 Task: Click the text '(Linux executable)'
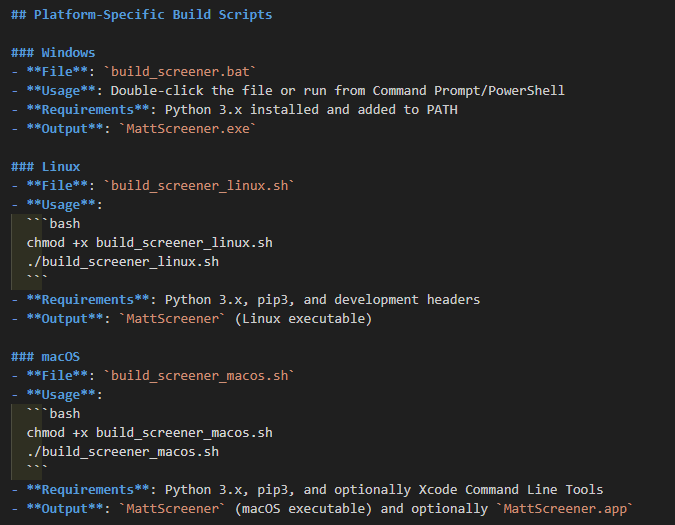pyautogui.click(x=303, y=318)
